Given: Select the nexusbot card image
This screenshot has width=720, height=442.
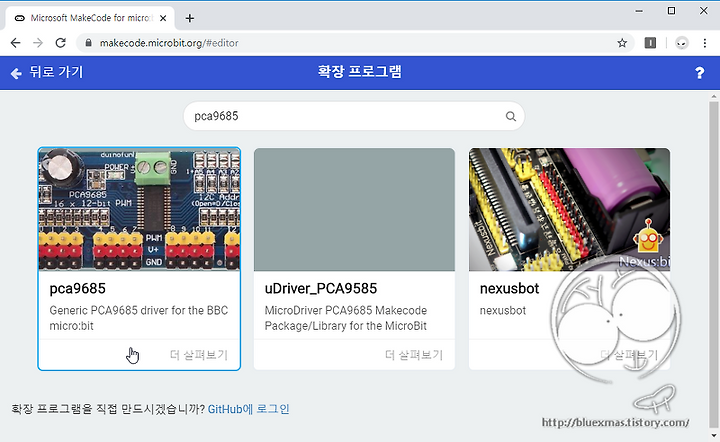Looking at the screenshot, I should [x=569, y=209].
